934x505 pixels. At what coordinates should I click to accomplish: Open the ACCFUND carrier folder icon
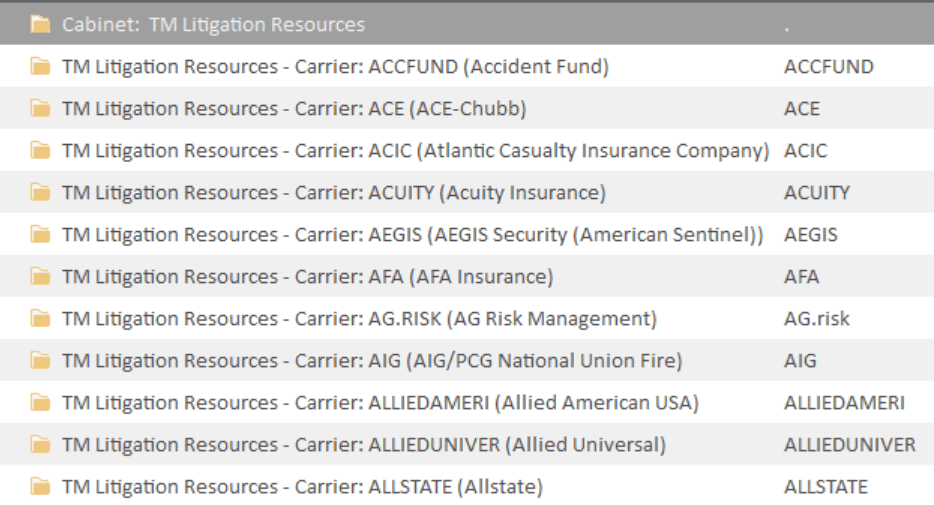tap(41, 66)
